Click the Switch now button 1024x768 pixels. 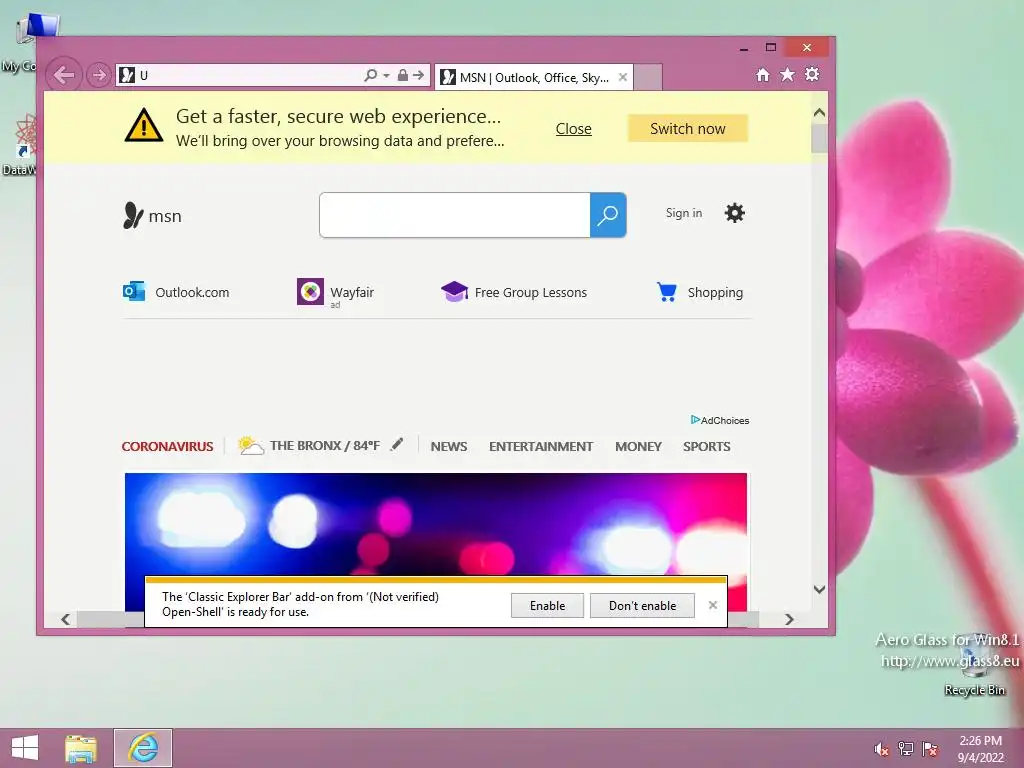688,129
